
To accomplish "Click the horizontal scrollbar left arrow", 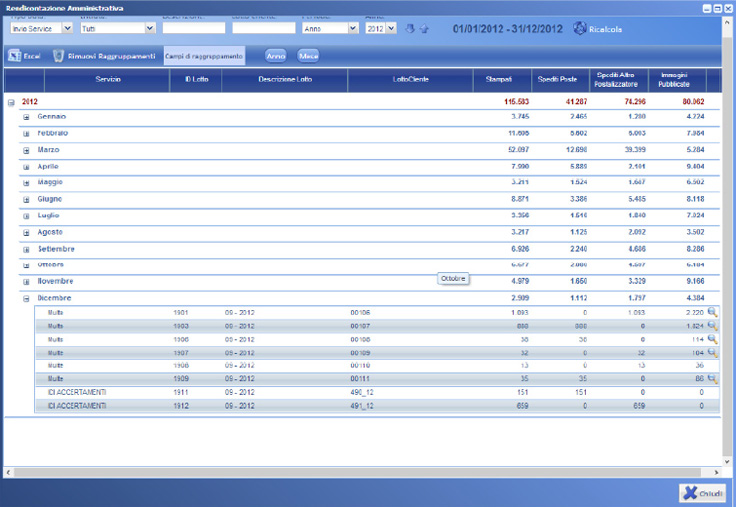I will point(8,472).
